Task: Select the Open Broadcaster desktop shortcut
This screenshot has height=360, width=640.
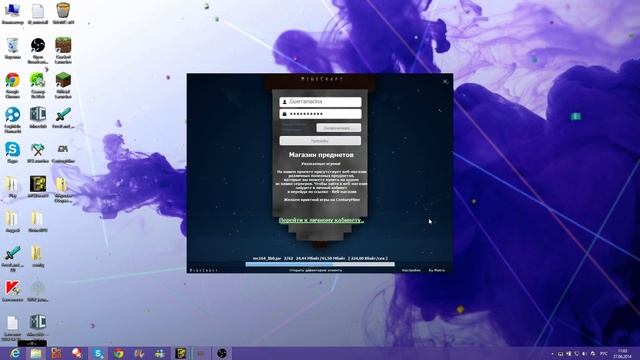Action: 38,50
